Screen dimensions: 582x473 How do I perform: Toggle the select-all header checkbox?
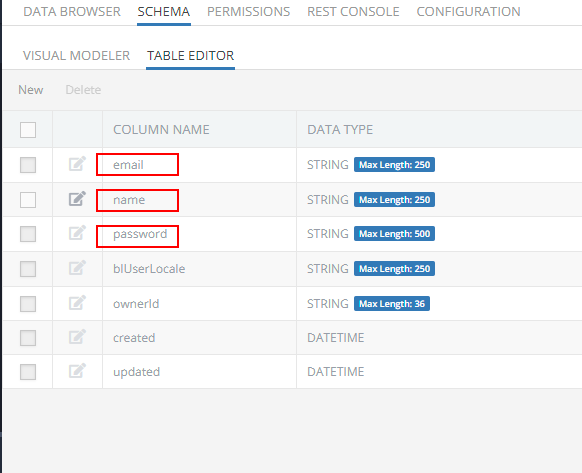(x=28, y=130)
